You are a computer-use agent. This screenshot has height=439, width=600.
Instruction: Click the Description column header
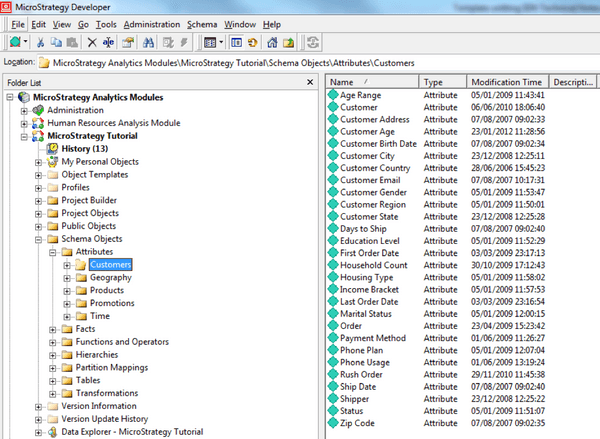click(573, 82)
